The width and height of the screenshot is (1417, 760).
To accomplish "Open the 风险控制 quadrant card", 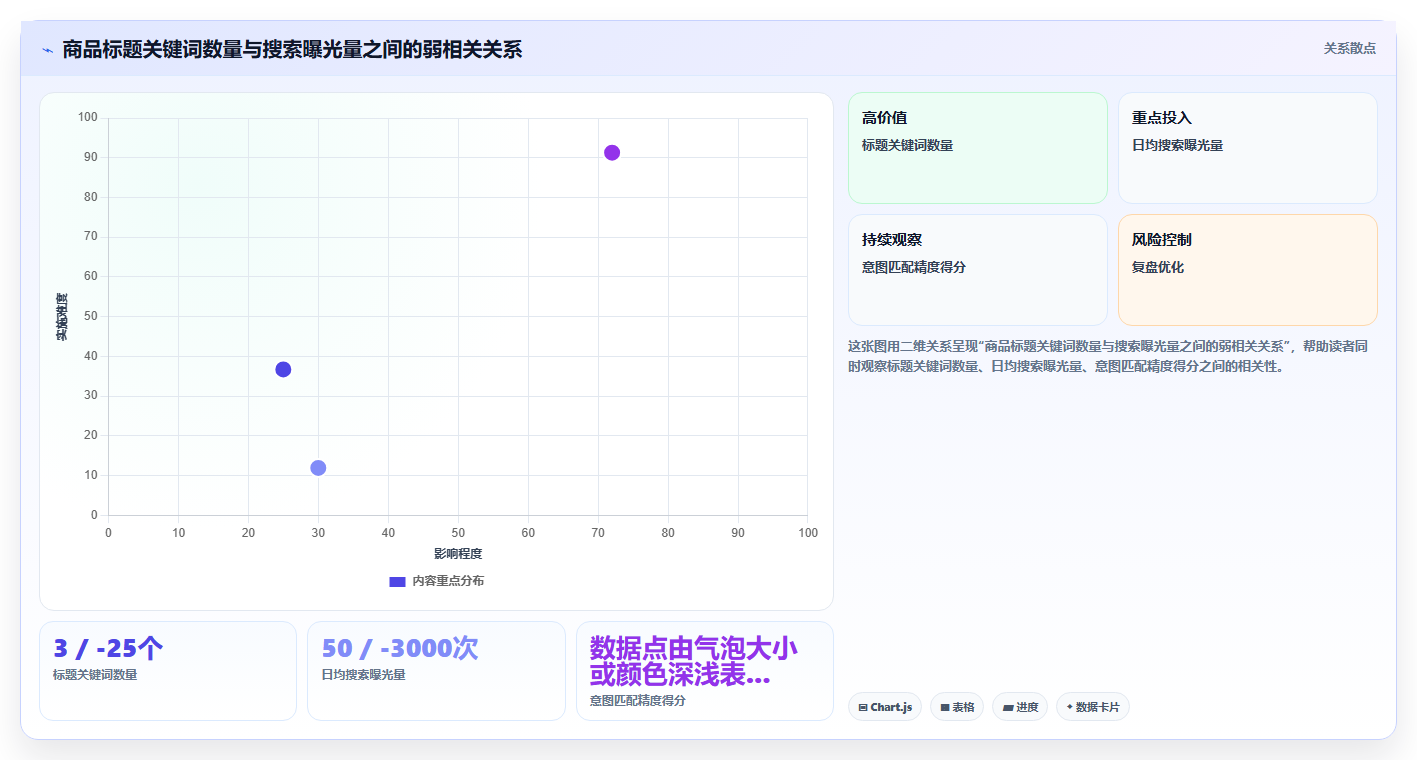I will pos(1247,270).
